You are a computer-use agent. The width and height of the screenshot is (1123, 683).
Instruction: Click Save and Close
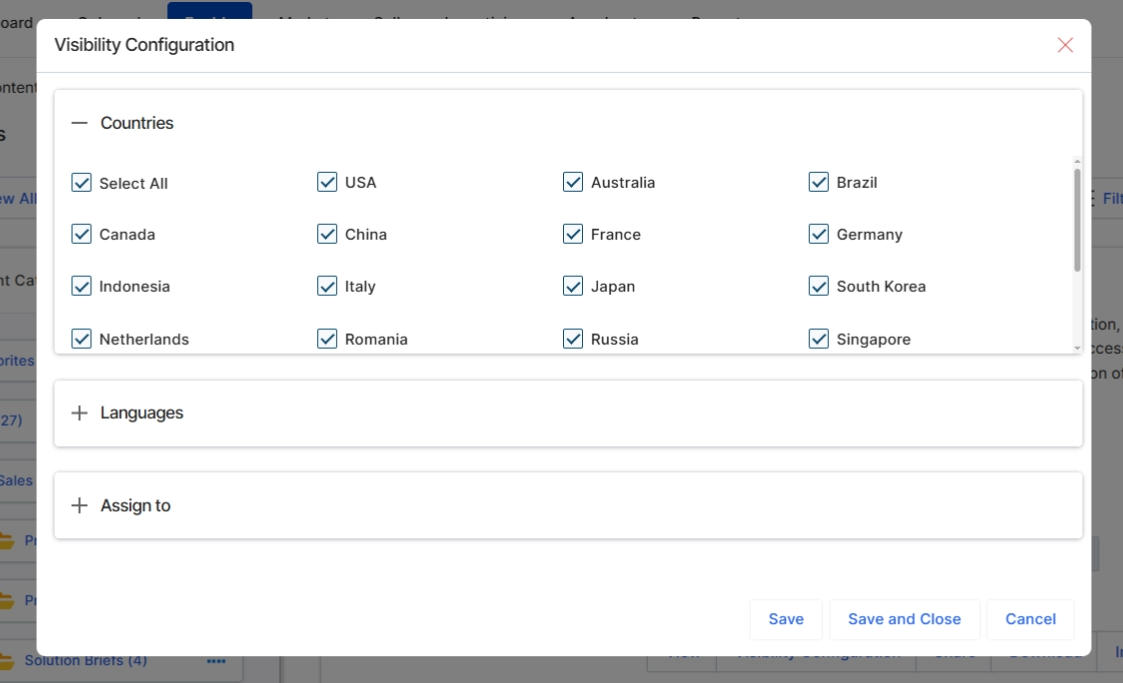coord(905,619)
